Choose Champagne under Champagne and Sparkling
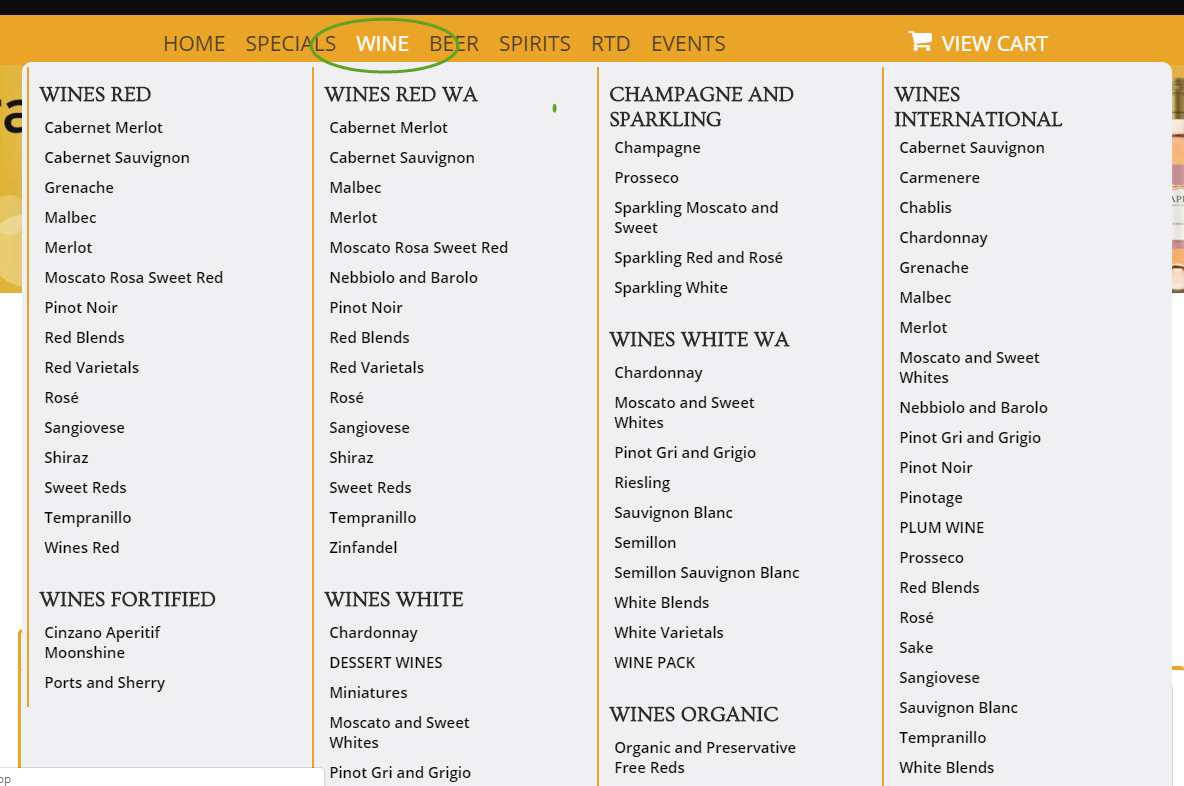The height and width of the screenshot is (786, 1184). pos(657,148)
